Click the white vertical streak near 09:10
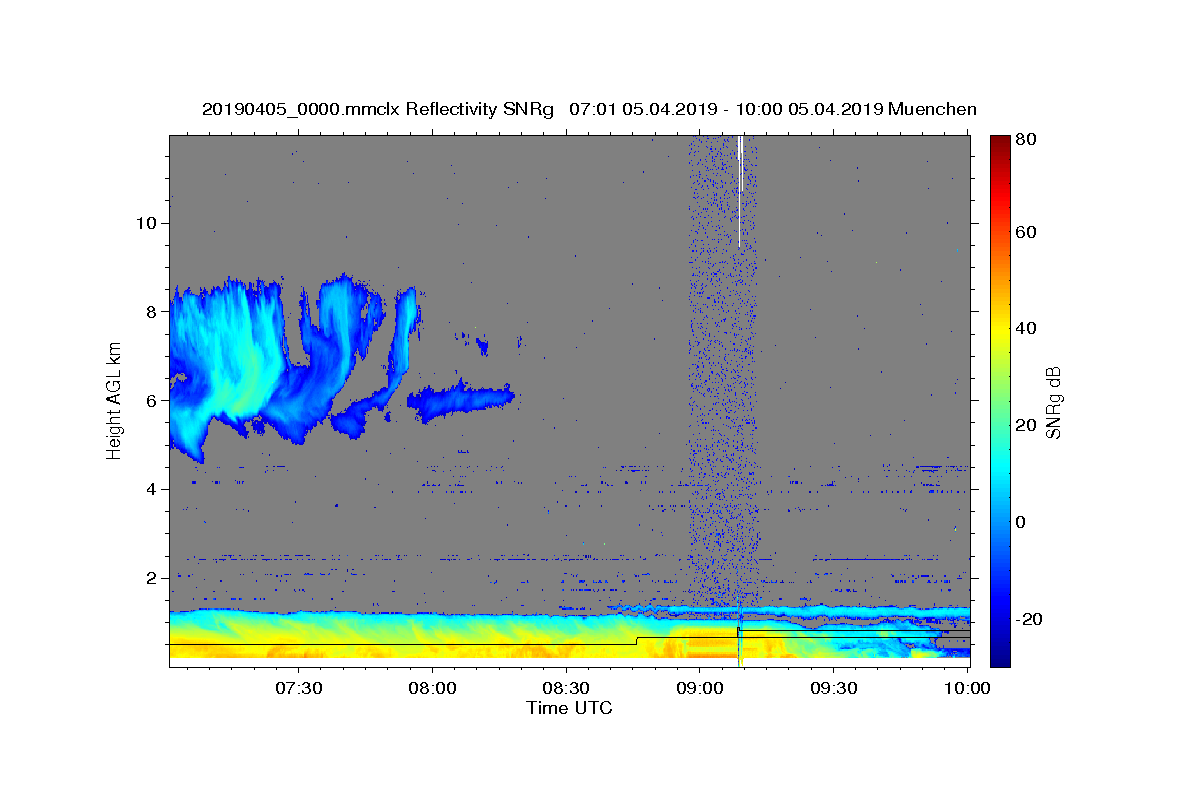Image resolution: width=1200 pixels, height=800 pixels. [x=740, y=190]
